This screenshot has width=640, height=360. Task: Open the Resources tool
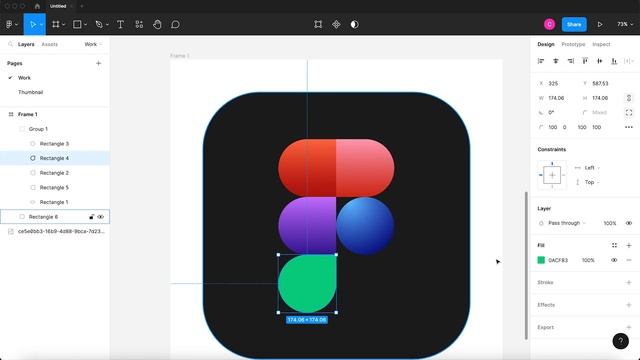tap(139, 24)
